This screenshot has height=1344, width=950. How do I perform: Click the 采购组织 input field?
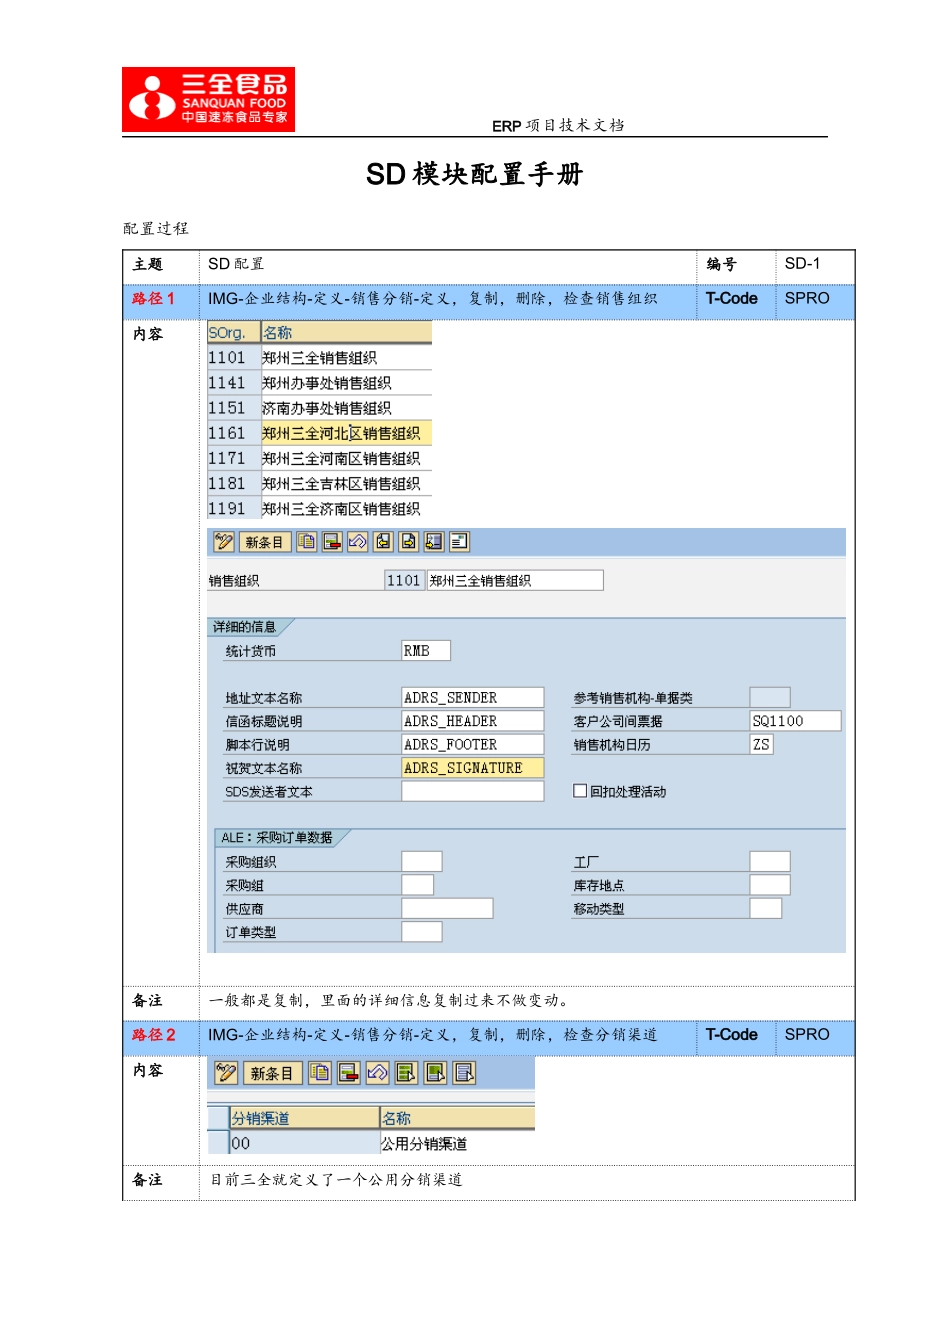point(422,862)
